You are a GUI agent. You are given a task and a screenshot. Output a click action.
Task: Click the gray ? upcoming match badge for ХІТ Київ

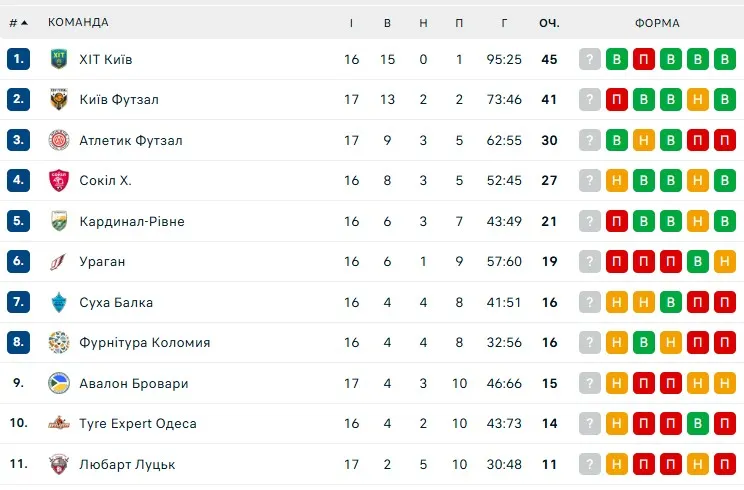pyautogui.click(x=591, y=59)
